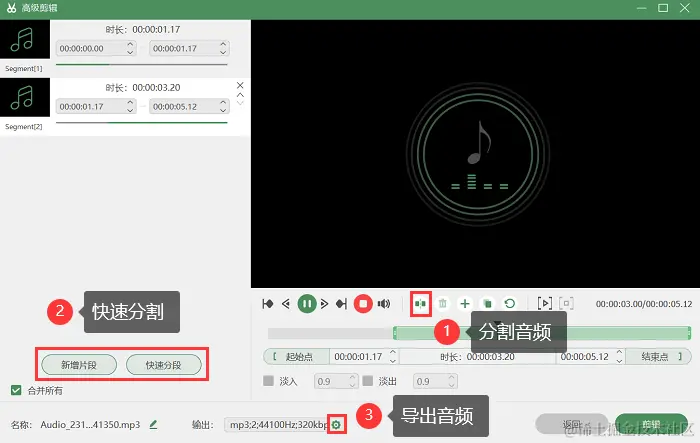Increase Segment[1] end time 00:00:01.17
This screenshot has height=443, width=700.
[x=223, y=44]
